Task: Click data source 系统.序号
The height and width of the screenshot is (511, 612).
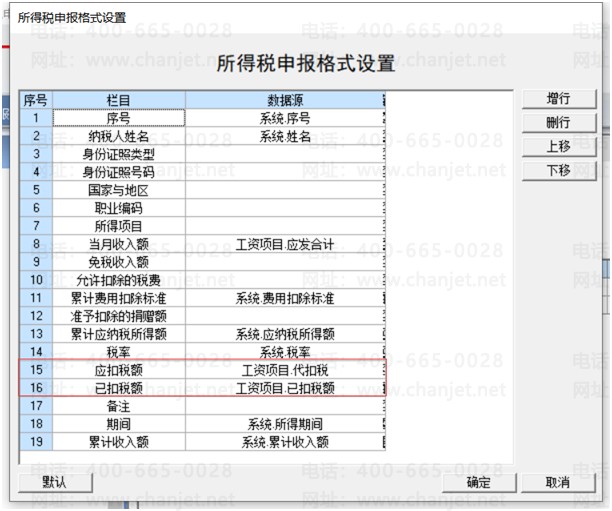Action: click(x=285, y=118)
